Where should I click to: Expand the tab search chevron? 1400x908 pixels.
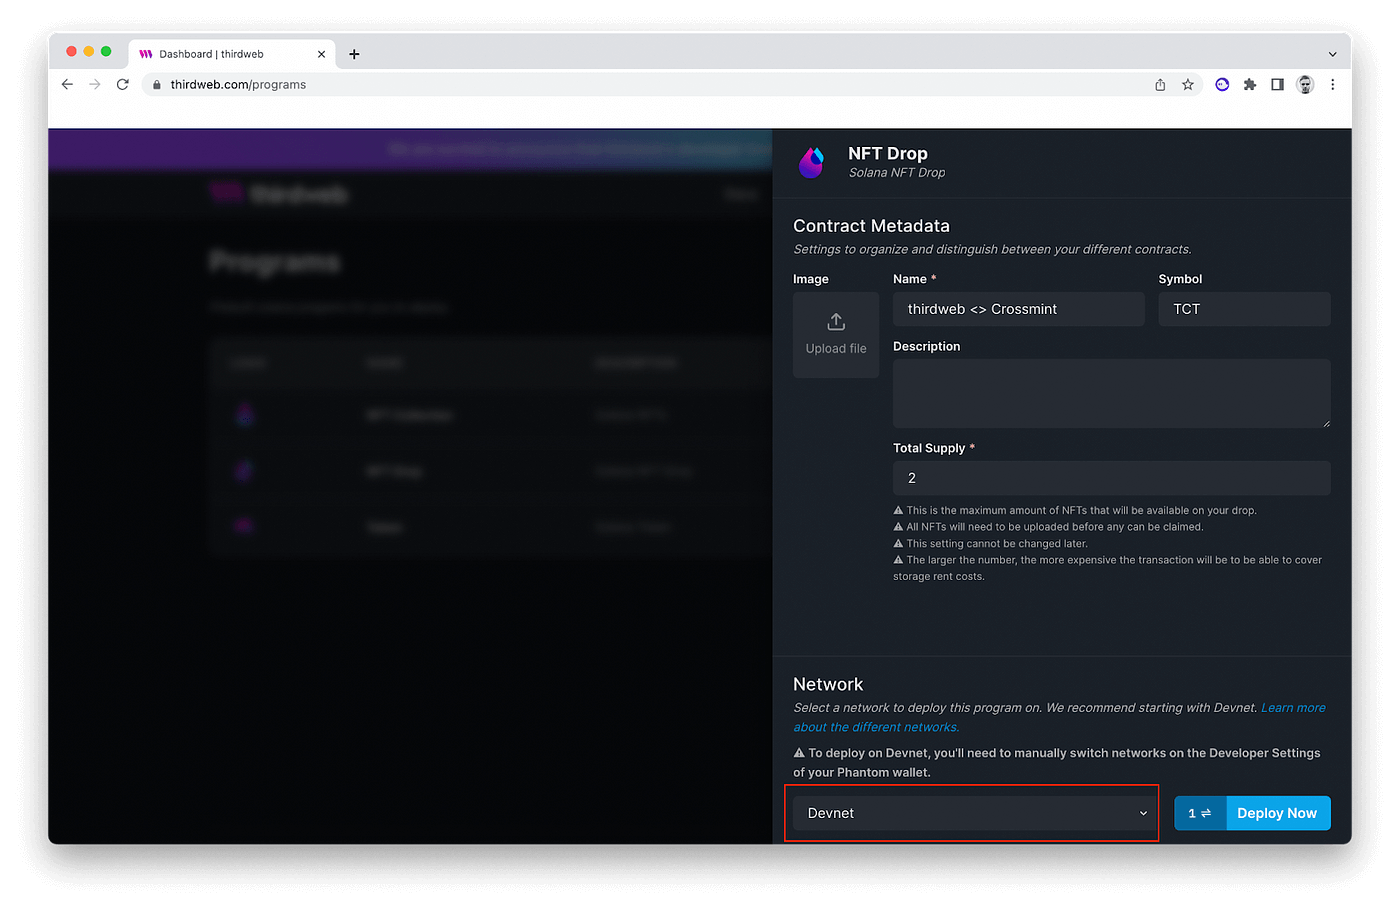tap(1332, 54)
